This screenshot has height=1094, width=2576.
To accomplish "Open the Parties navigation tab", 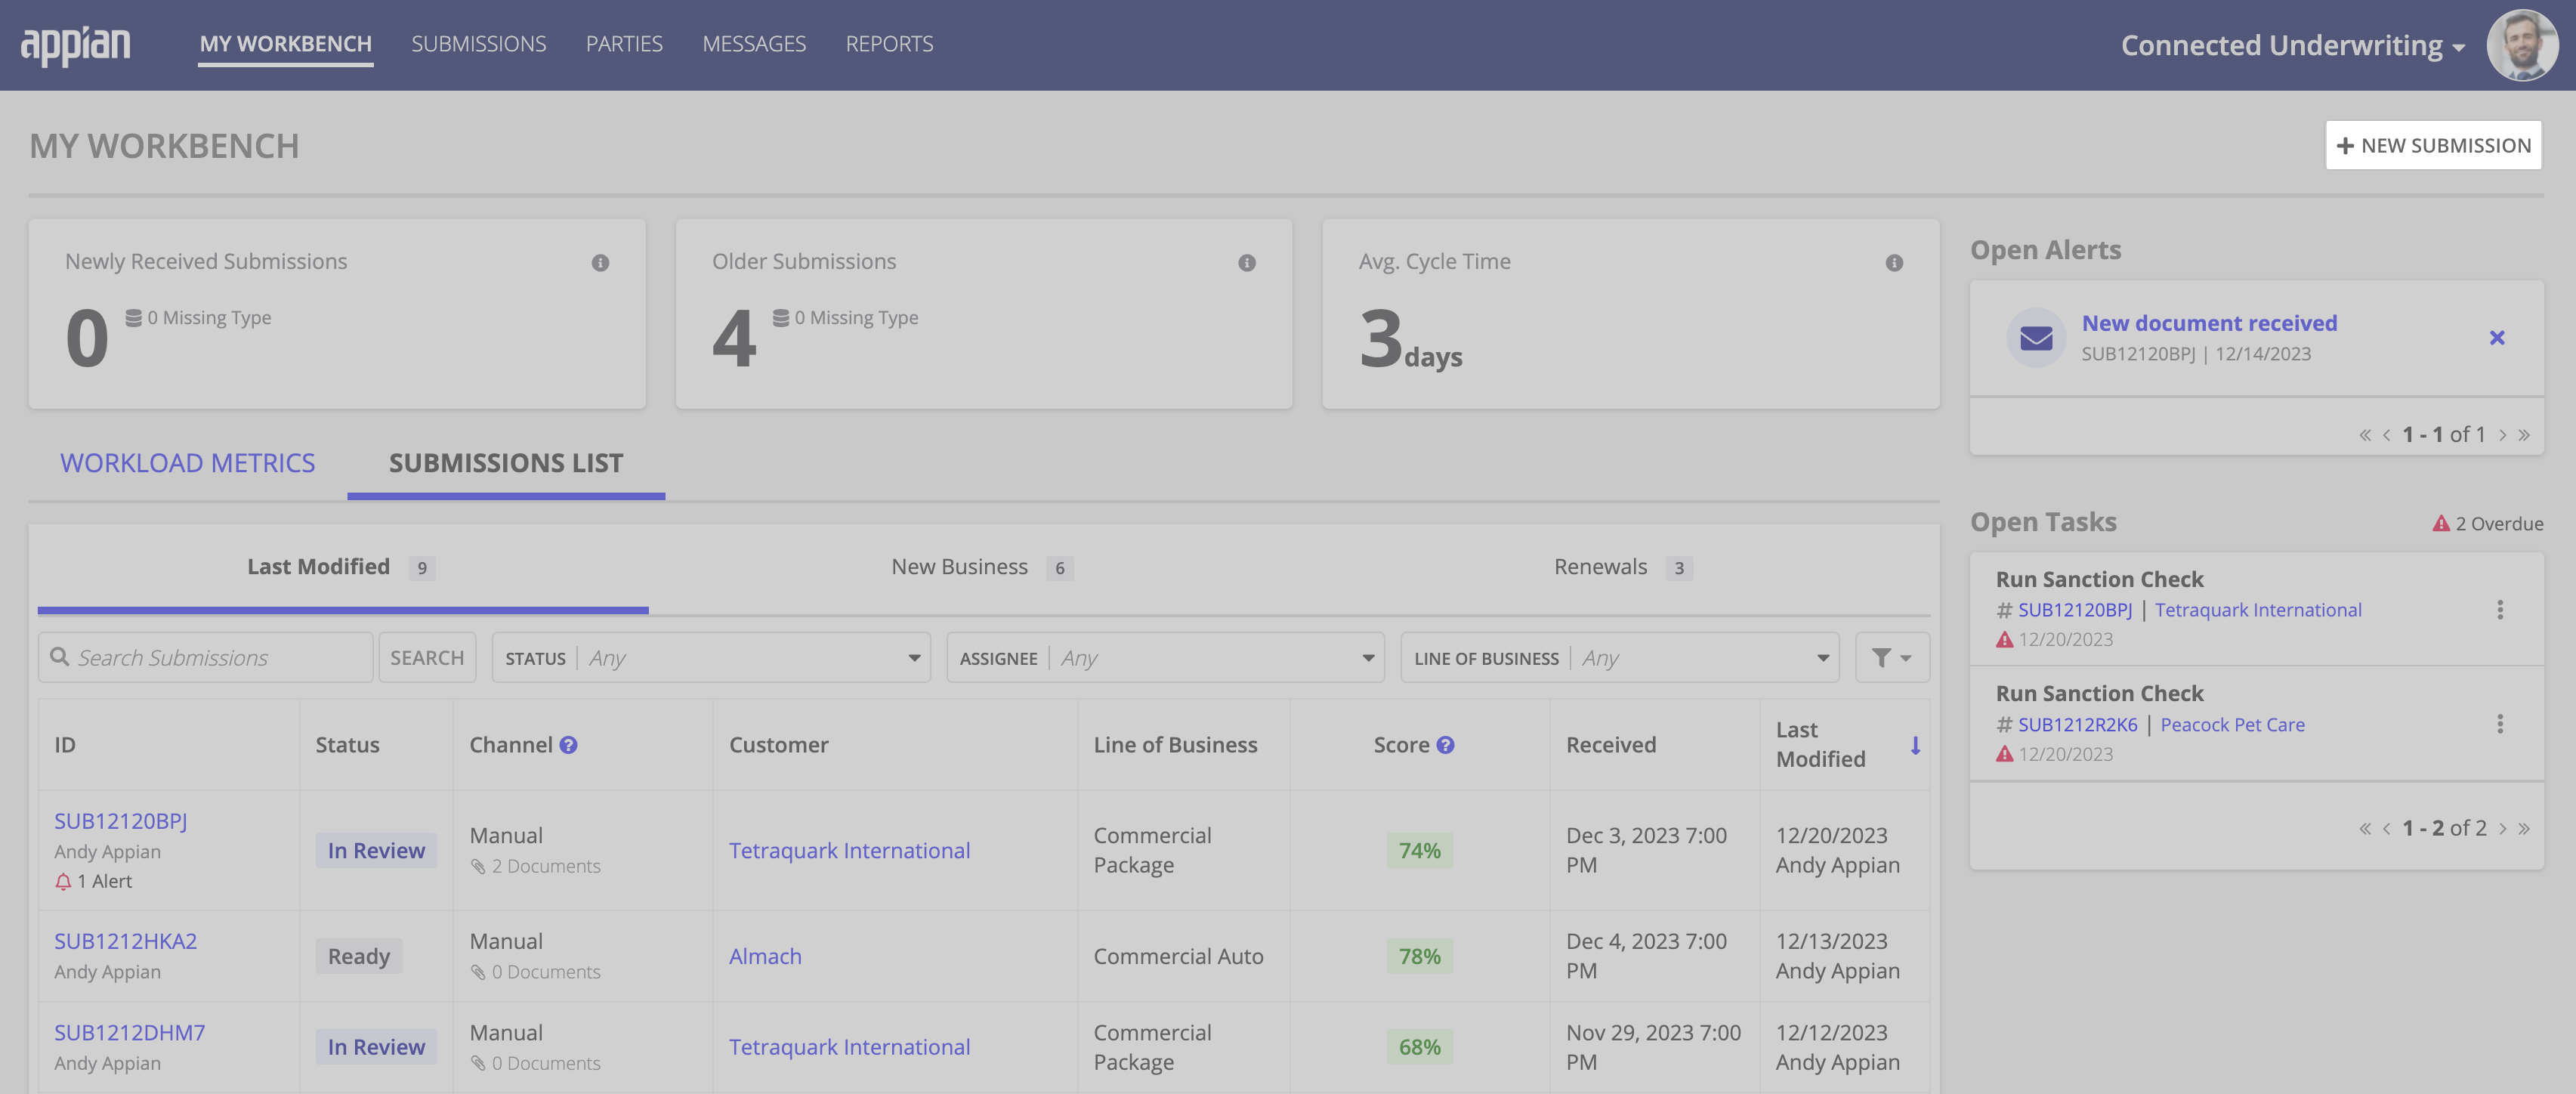I will (624, 44).
